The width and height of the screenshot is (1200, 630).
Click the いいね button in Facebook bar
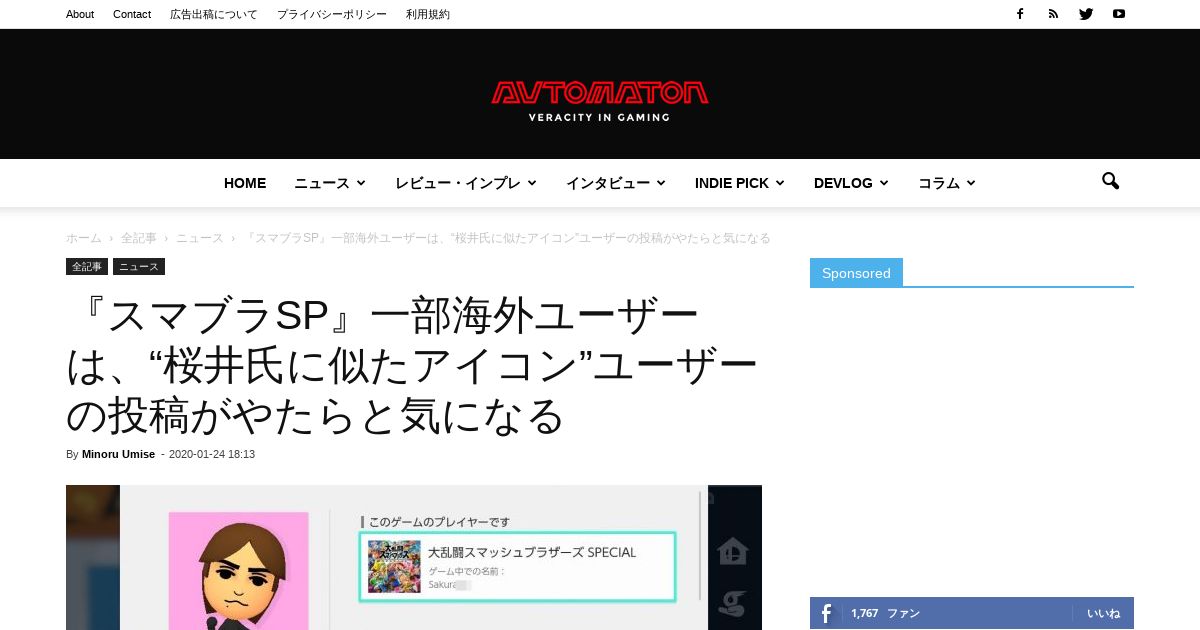tap(1104, 613)
